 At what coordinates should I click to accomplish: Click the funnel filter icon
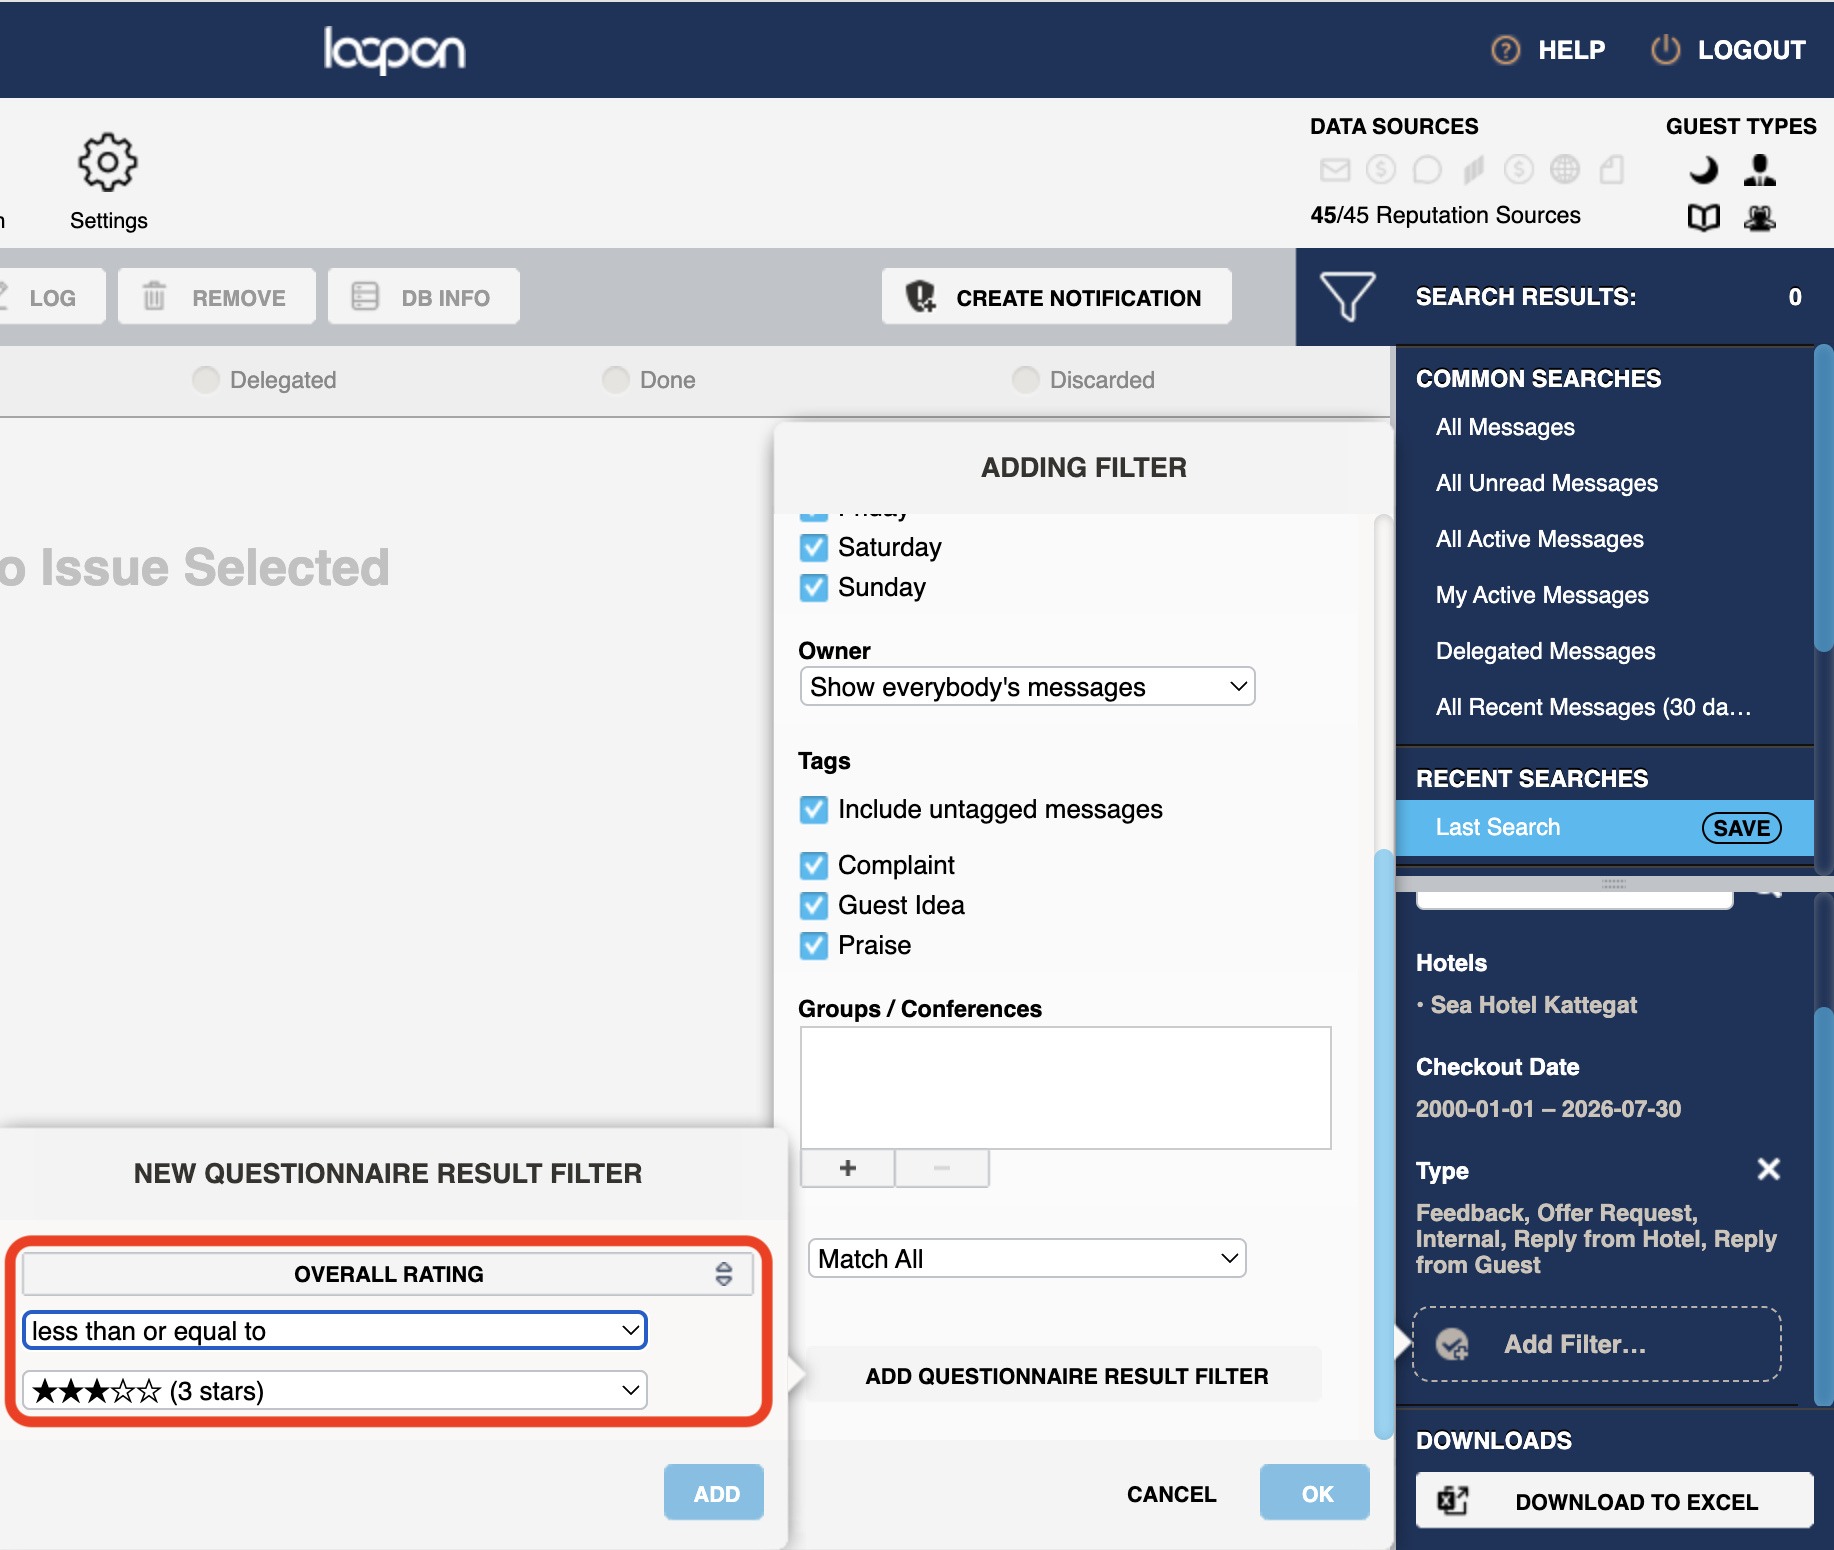point(1347,296)
